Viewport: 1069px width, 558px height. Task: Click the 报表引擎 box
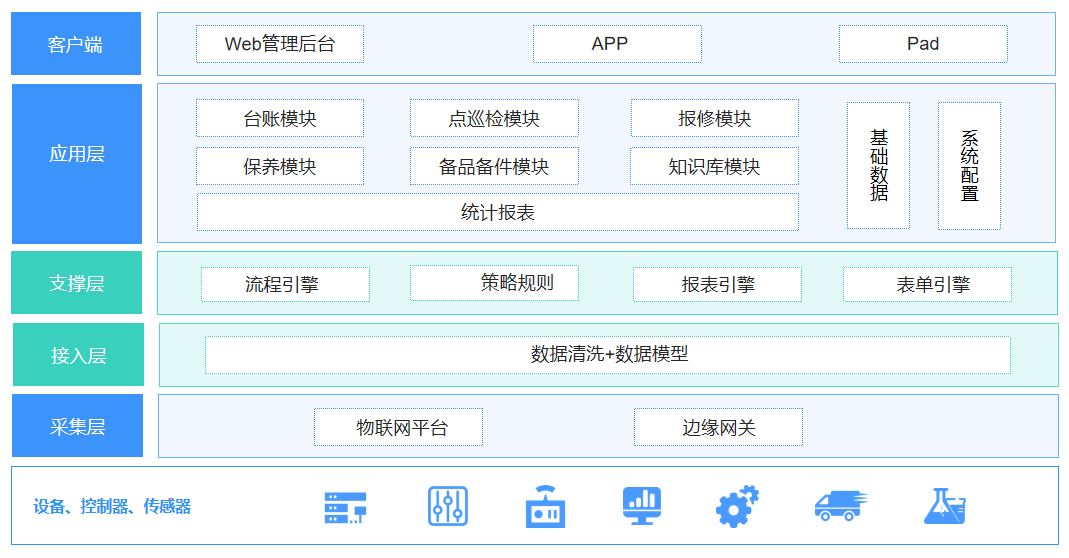[x=717, y=284]
